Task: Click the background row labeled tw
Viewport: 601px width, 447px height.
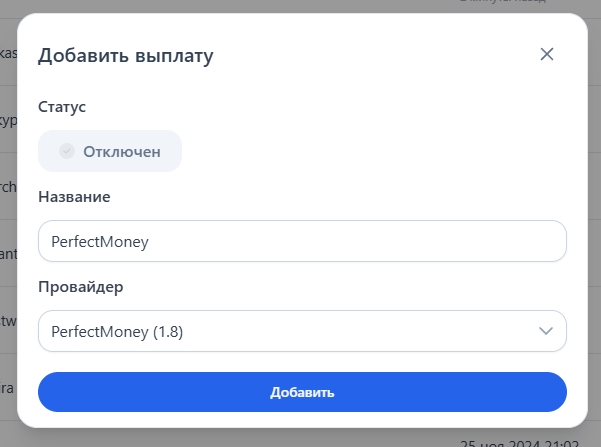Action: pos(9,321)
